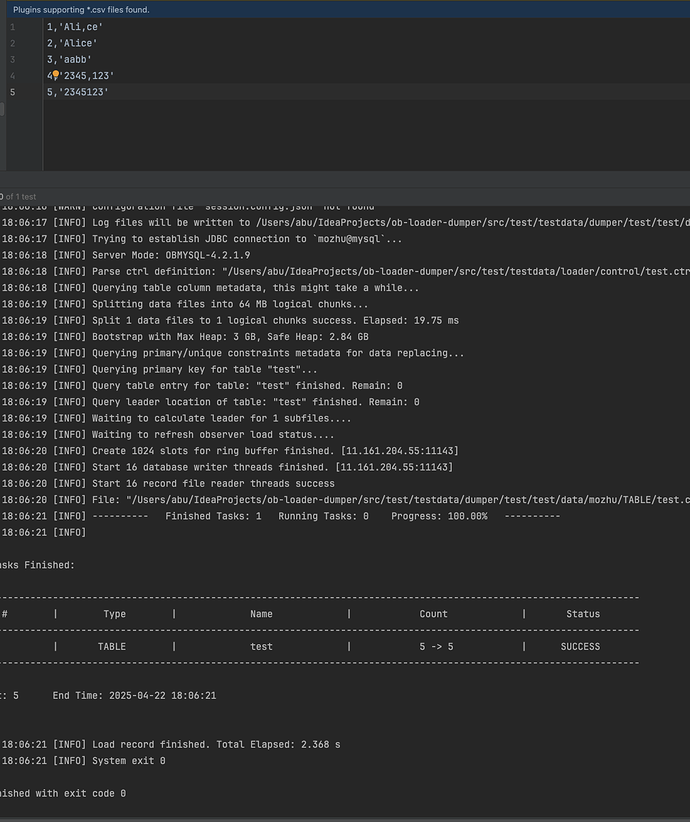690x822 pixels.
Task: Click the 'test' name cell in result table
Action: pyautogui.click(x=261, y=646)
